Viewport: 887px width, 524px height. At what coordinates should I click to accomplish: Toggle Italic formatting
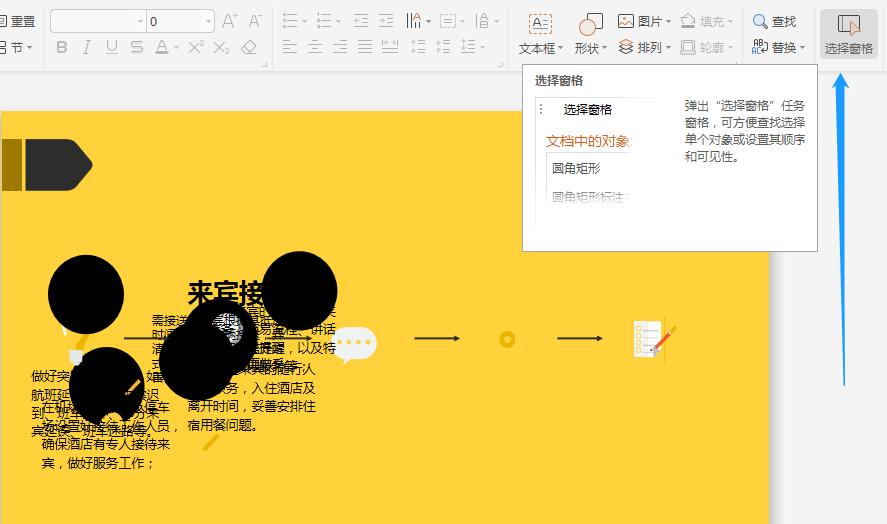point(87,48)
